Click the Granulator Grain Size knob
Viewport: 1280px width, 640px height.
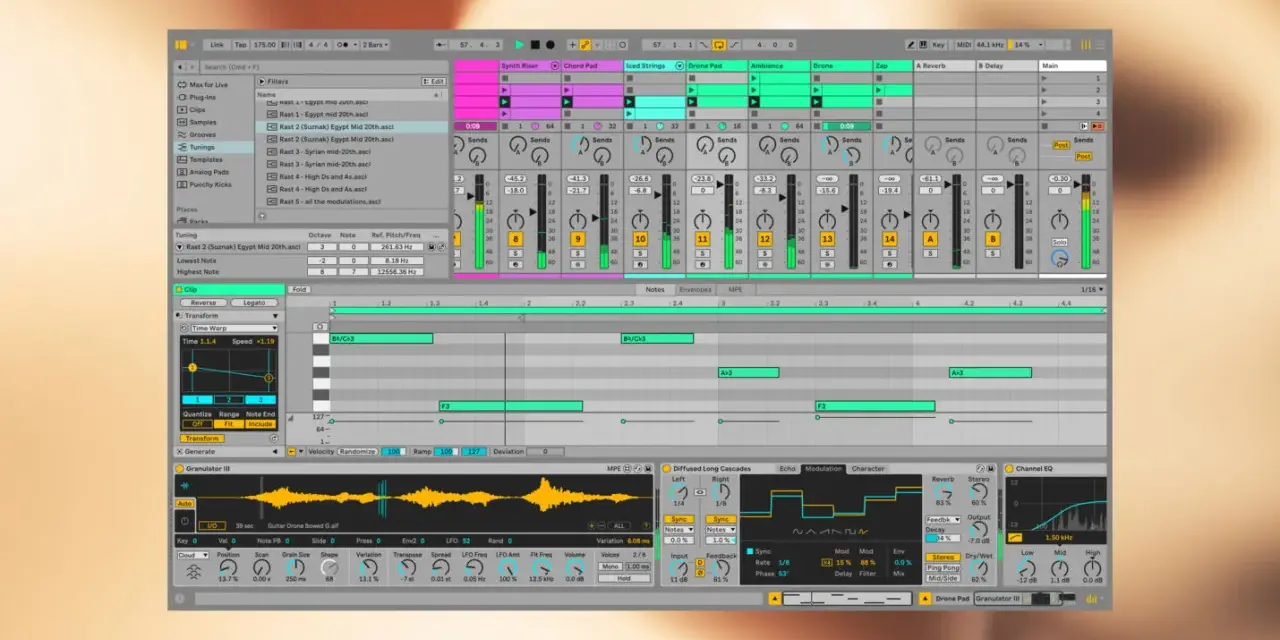point(296,566)
